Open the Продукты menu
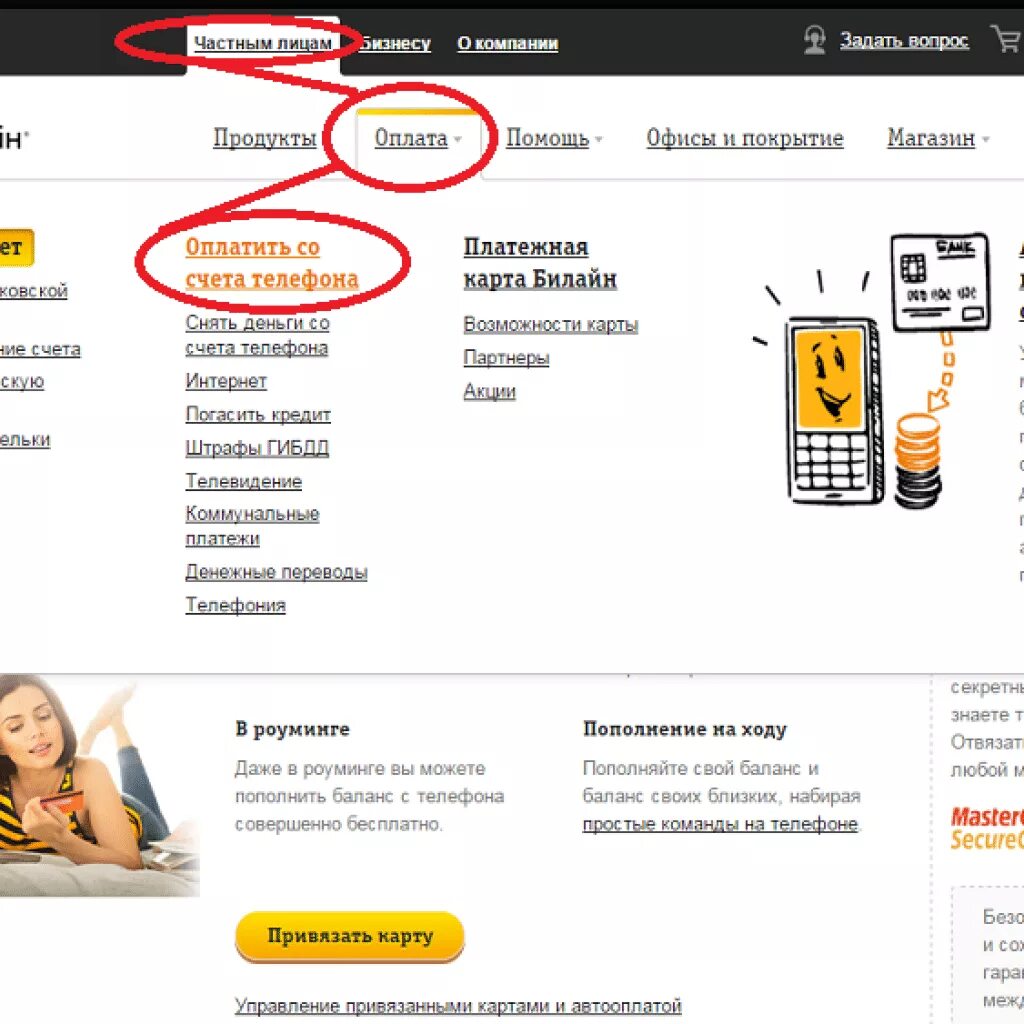 (265, 138)
